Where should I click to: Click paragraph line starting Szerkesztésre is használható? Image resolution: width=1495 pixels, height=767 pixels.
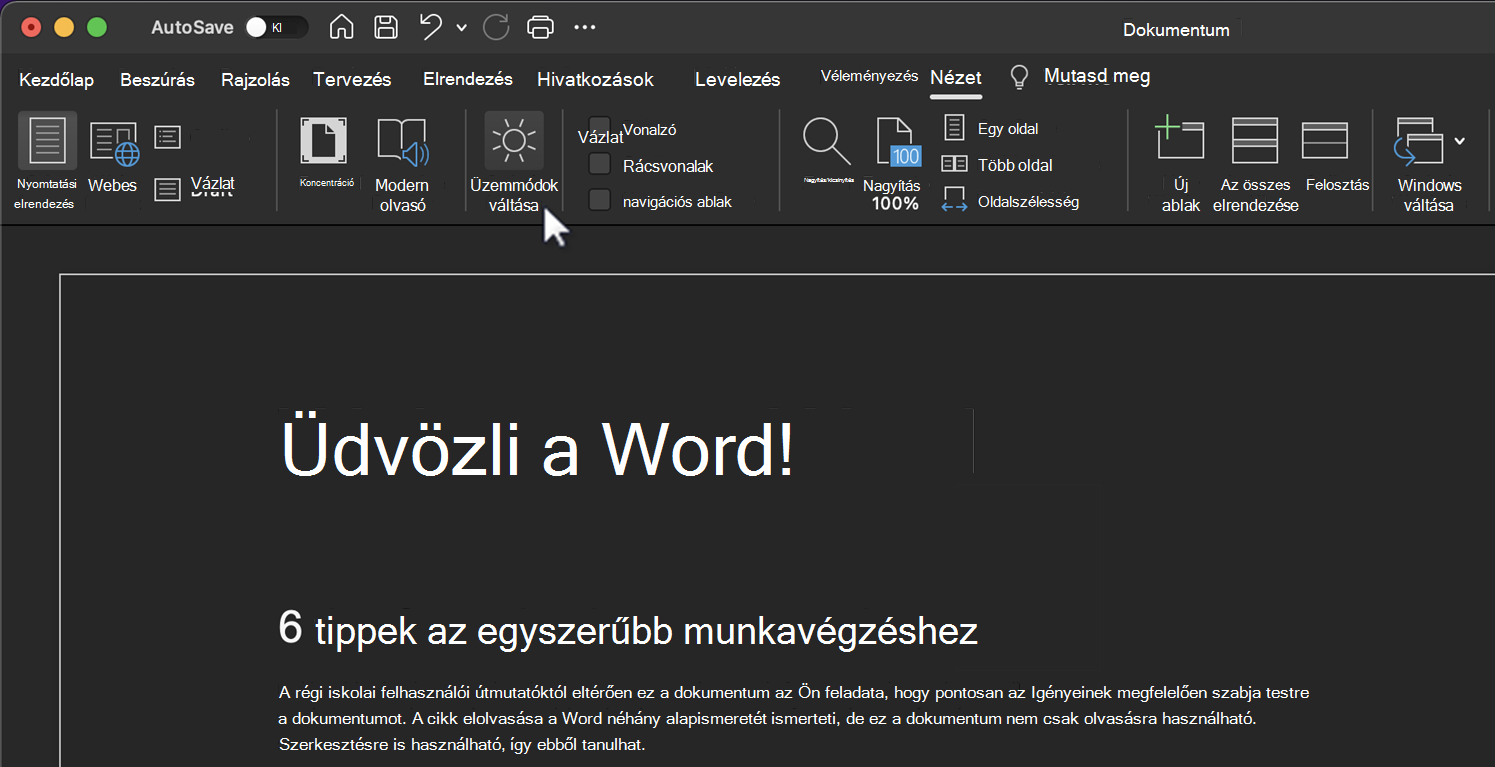pyautogui.click(x=462, y=745)
